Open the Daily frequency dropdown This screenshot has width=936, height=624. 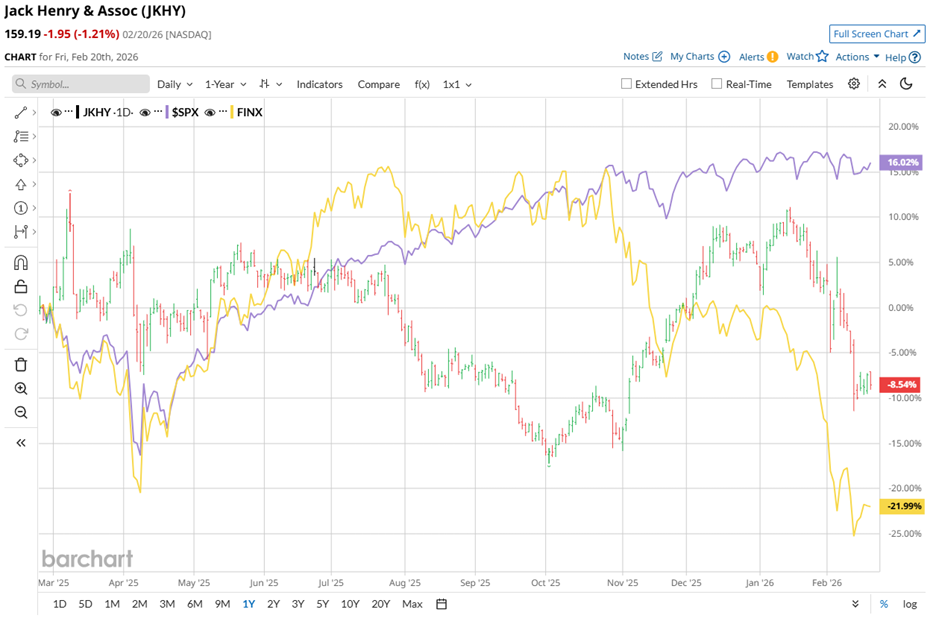tap(174, 84)
